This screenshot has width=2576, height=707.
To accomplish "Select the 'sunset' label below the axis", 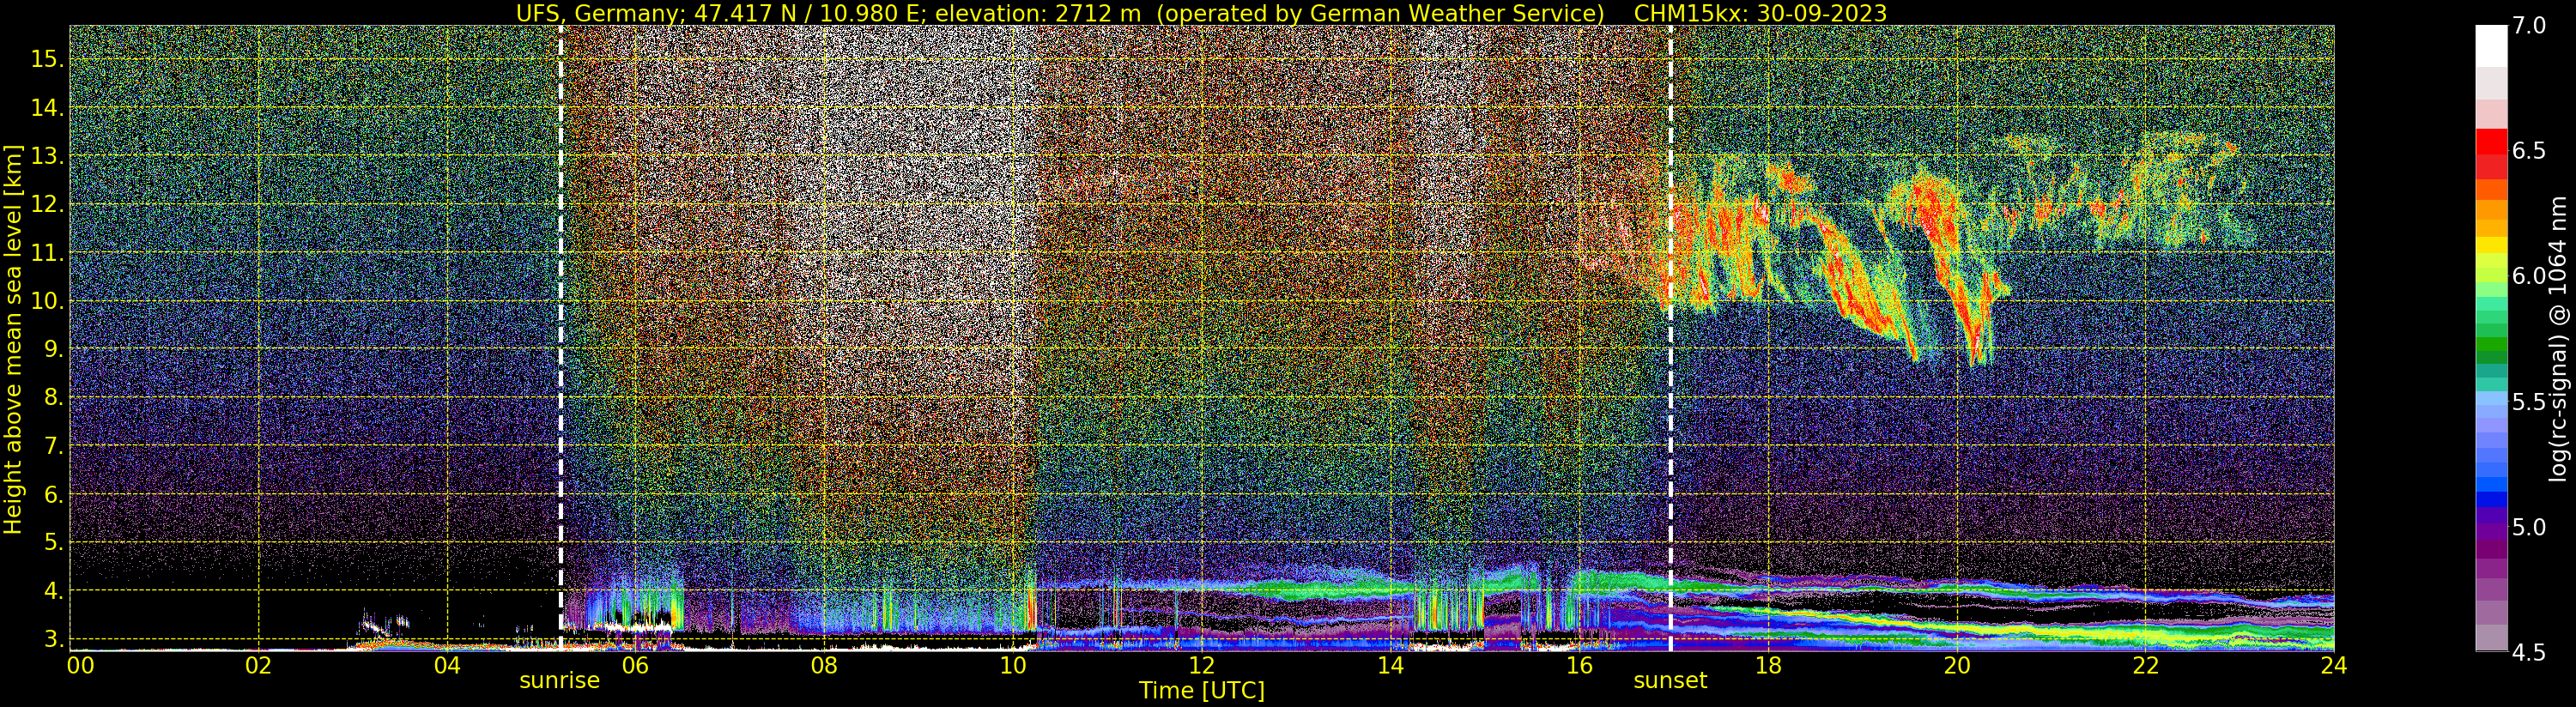I will [1670, 681].
